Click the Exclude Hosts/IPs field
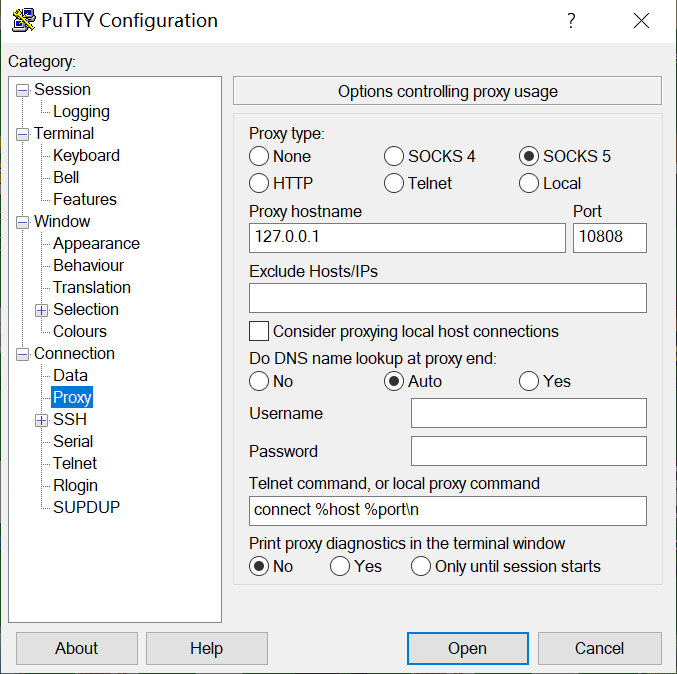Viewport: 677px width, 674px height. pos(447,298)
